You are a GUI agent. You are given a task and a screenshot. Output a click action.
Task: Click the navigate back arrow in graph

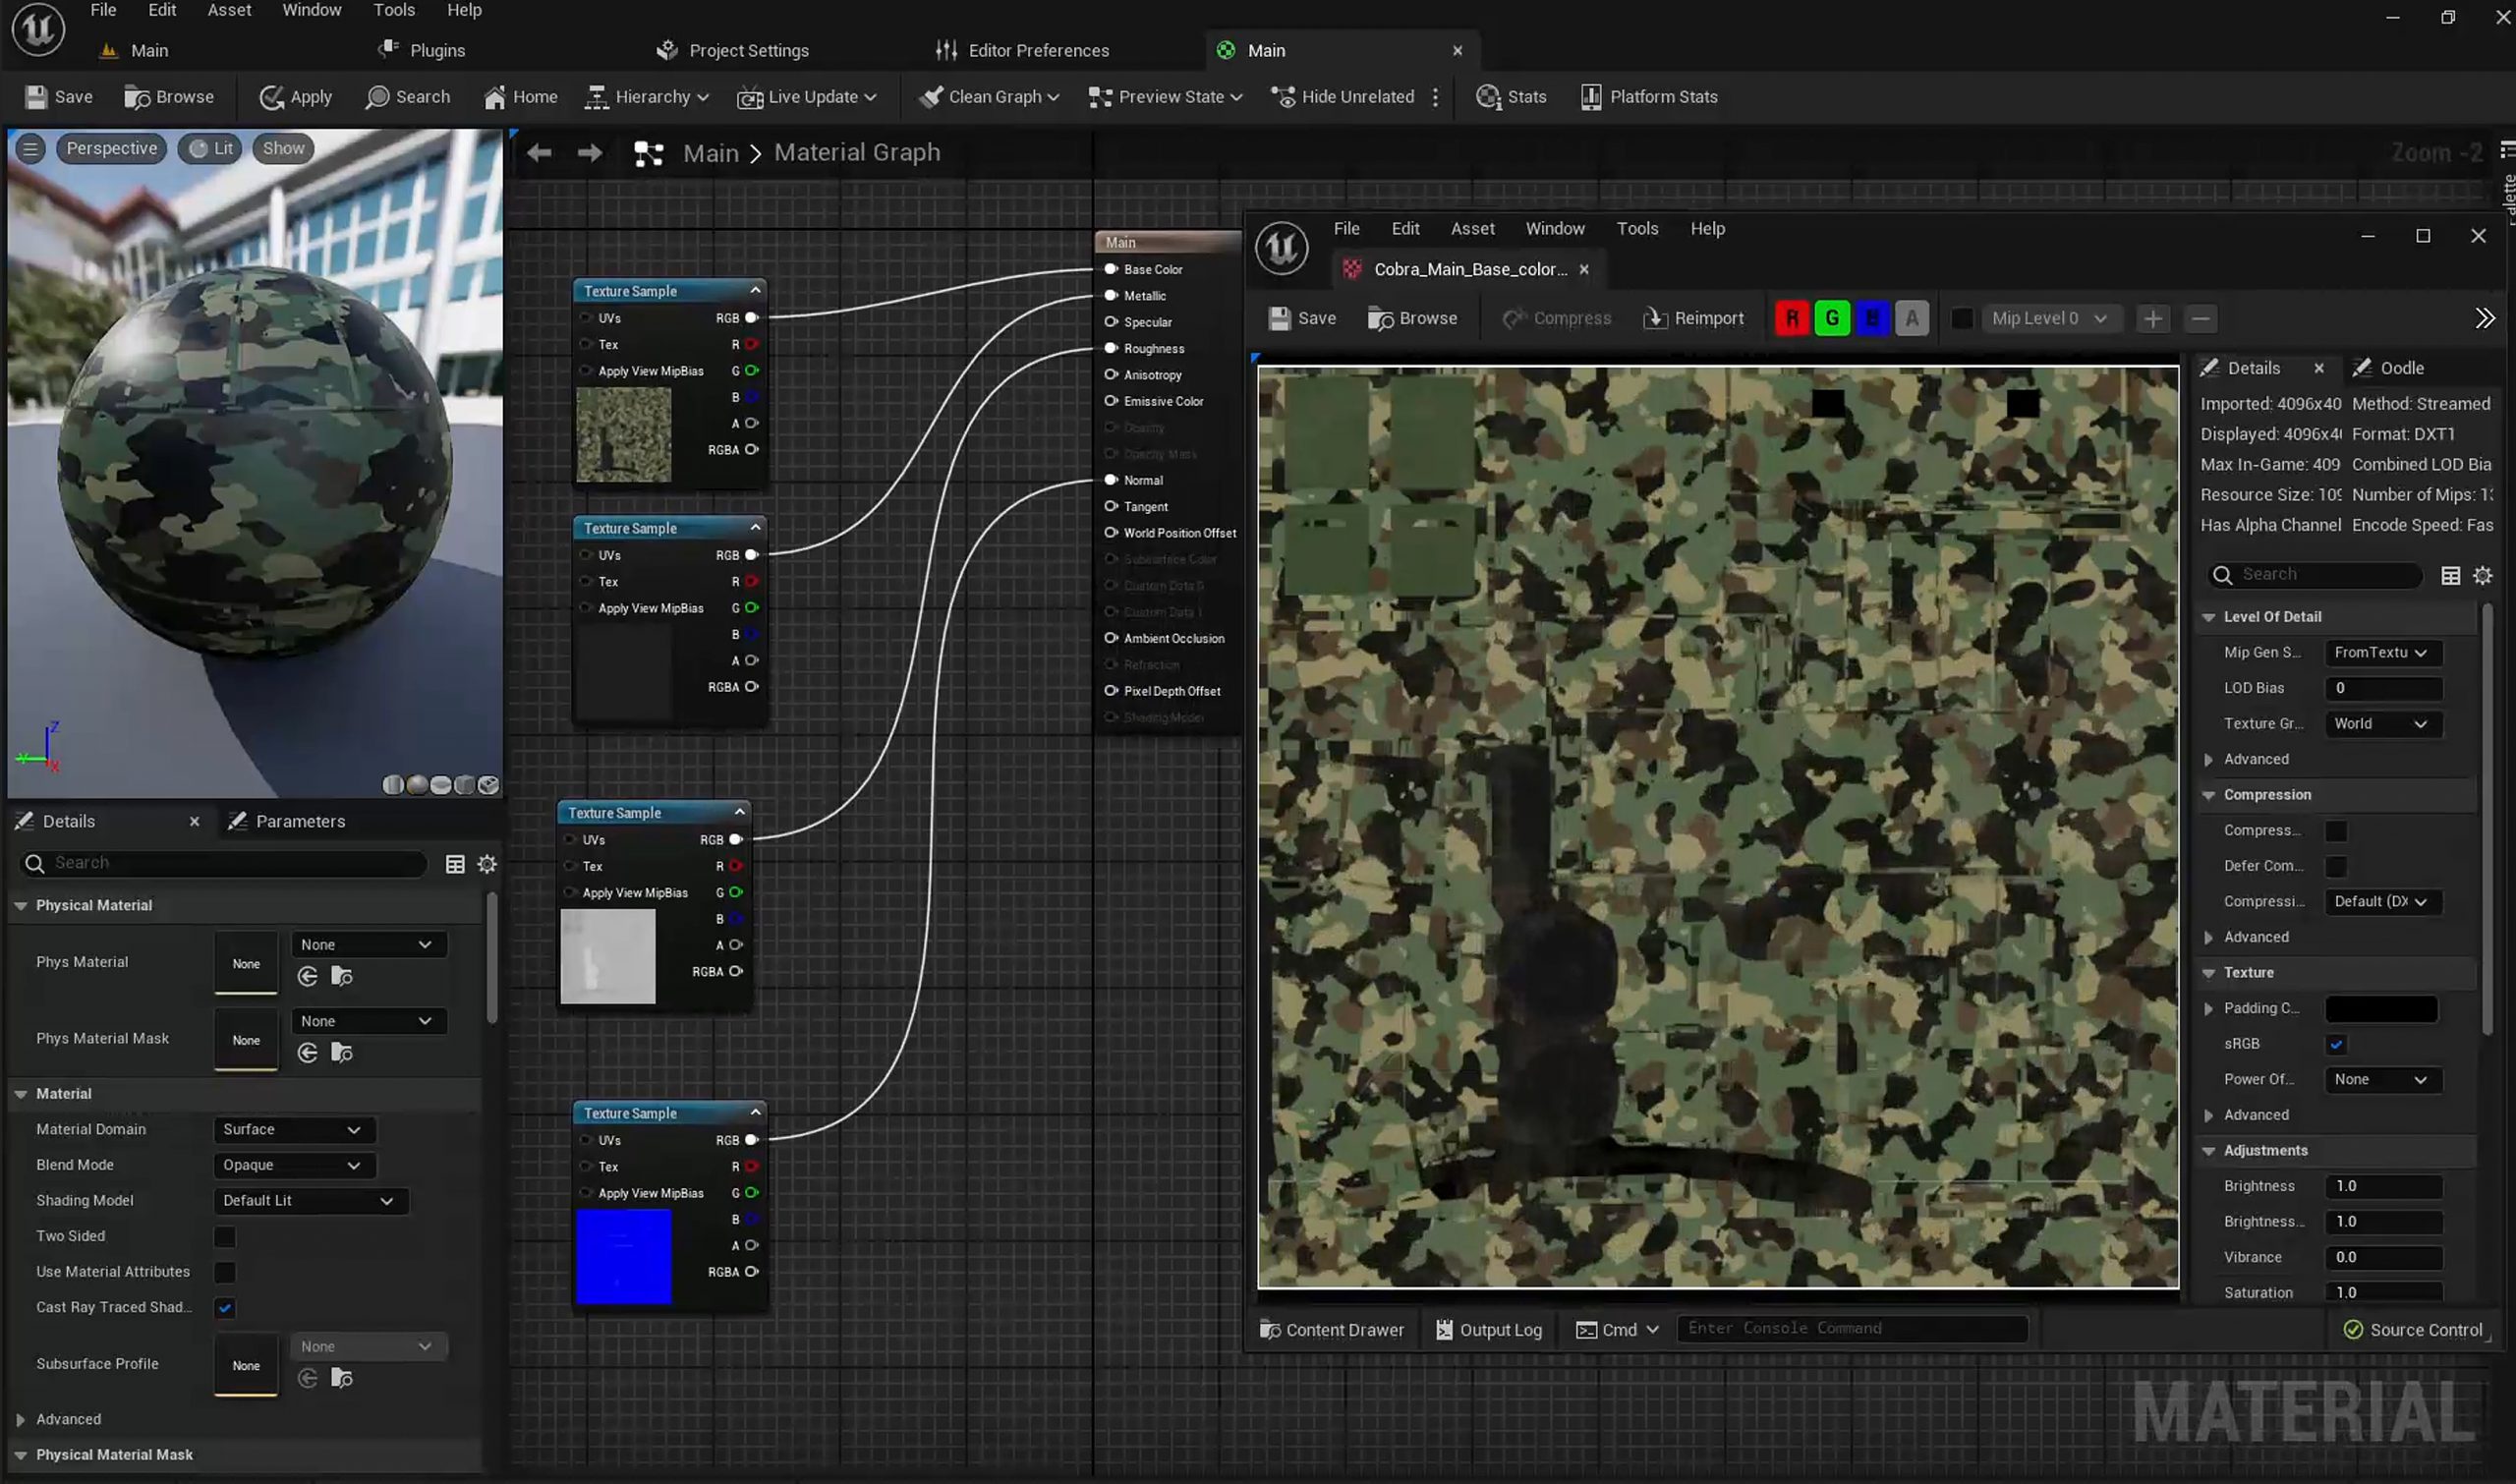point(539,153)
